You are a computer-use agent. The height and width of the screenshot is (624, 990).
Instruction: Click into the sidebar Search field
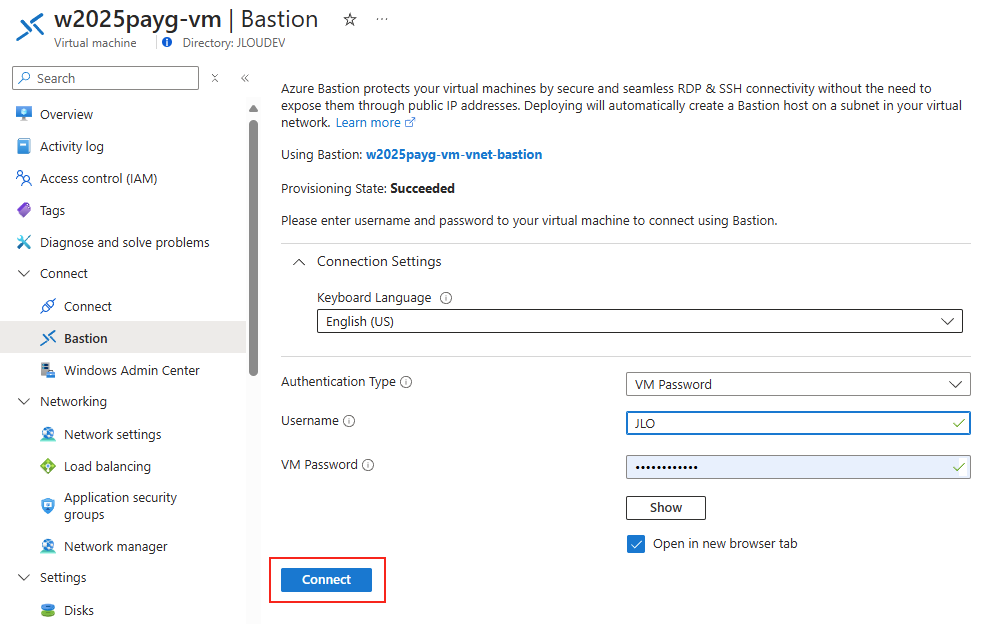coord(105,78)
